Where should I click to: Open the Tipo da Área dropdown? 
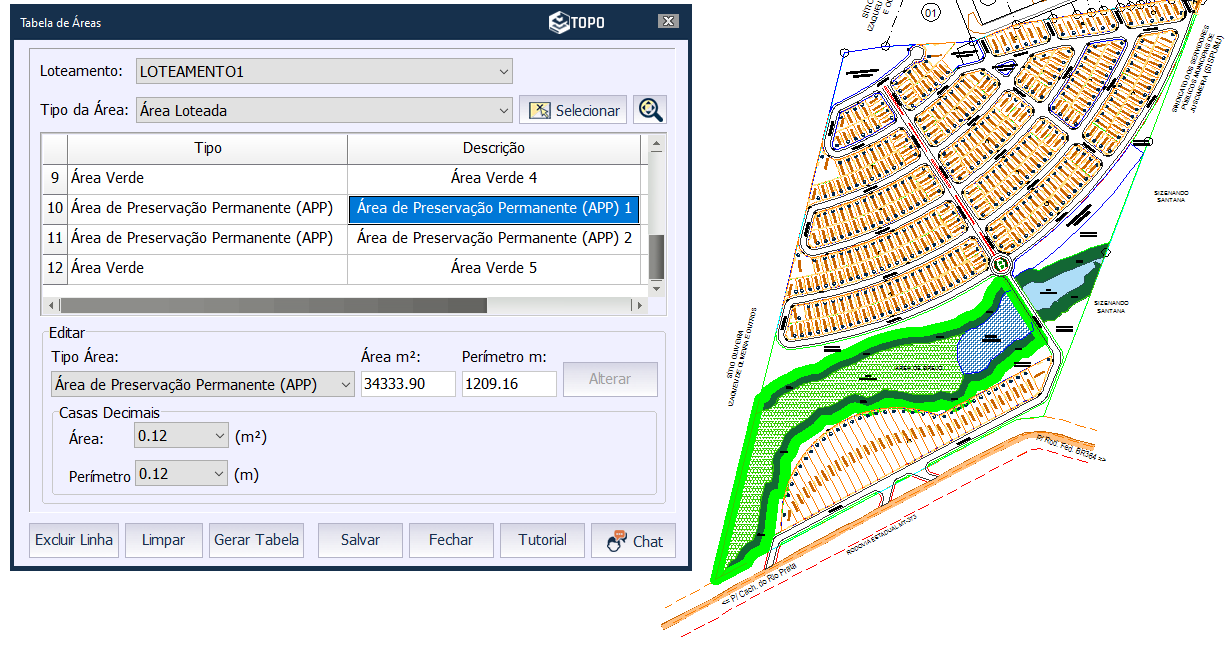(x=503, y=110)
